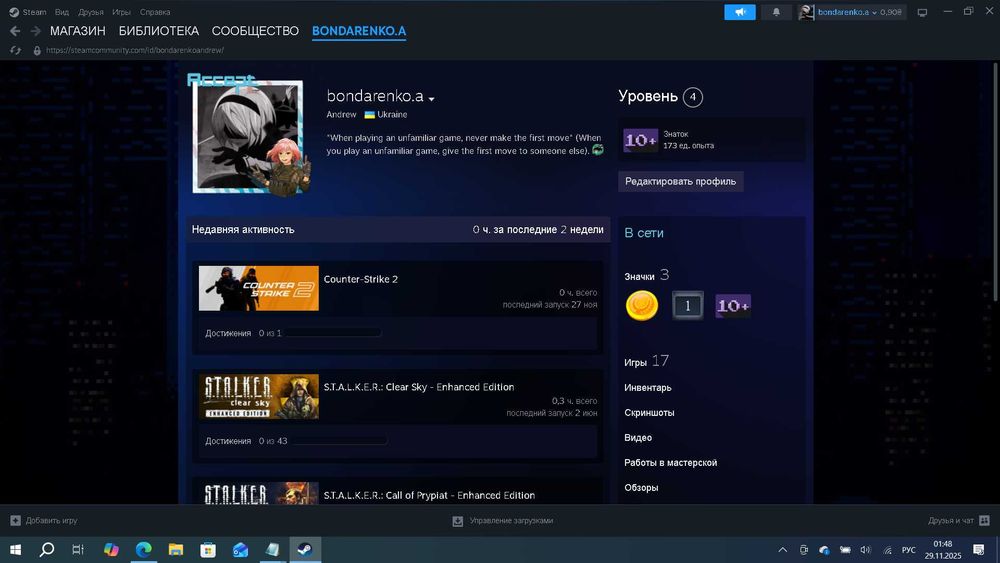Screen dimensions: 1000x563
Task: Expand the bondarenko.a name history arrow
Action: pos(432,99)
